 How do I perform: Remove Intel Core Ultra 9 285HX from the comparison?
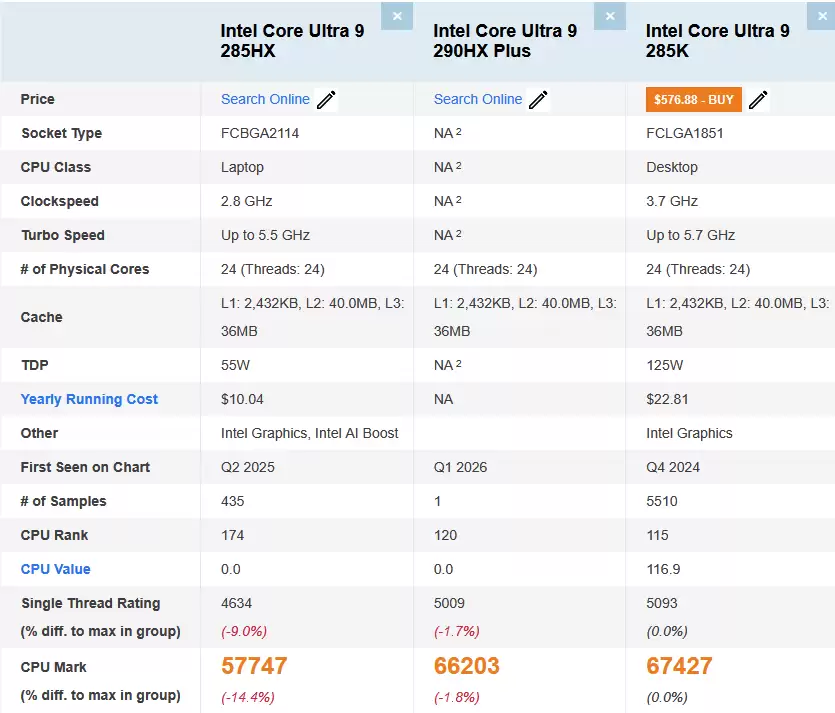tap(397, 16)
